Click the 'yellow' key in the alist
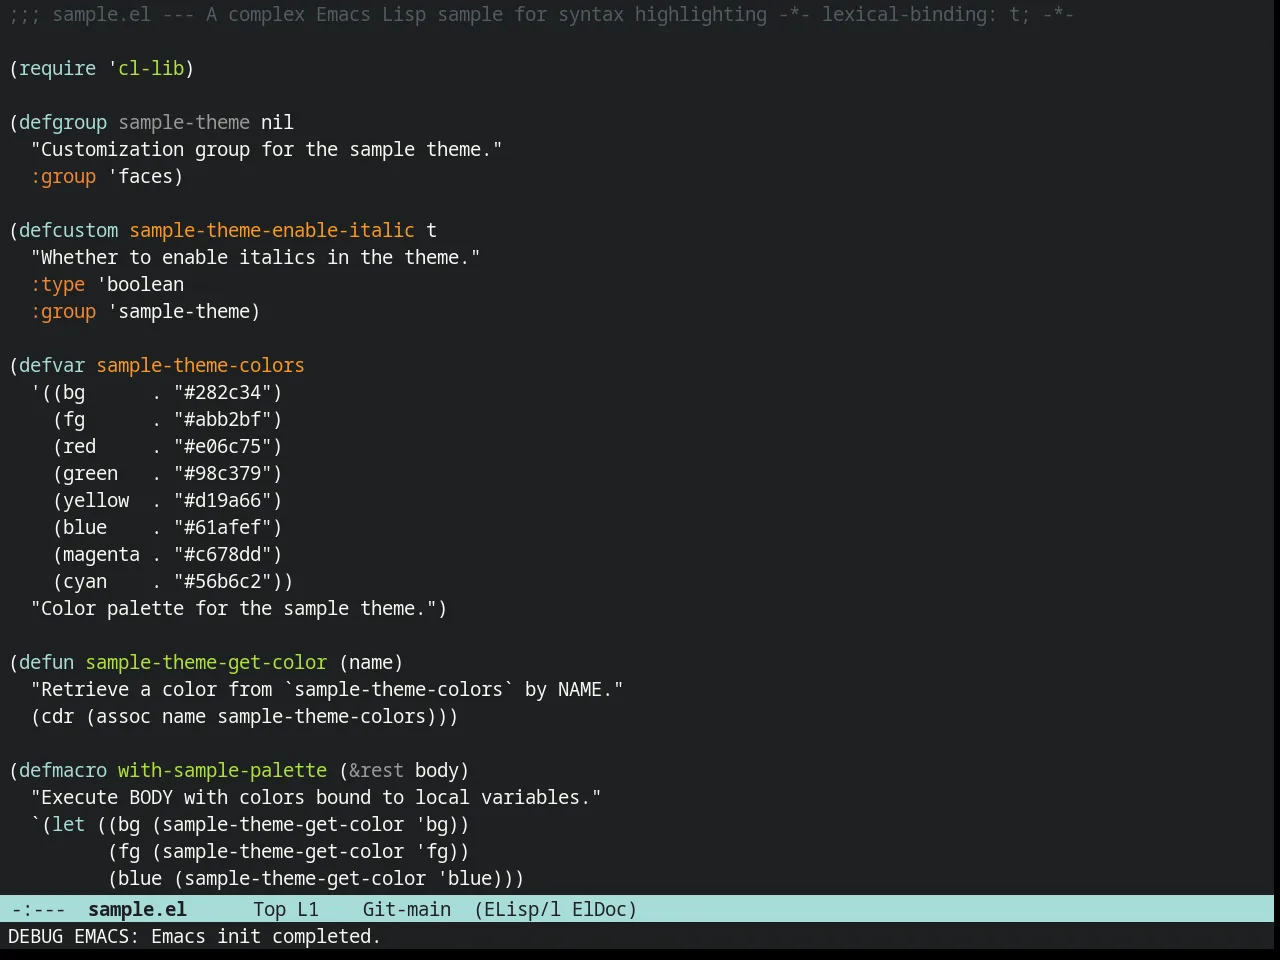The height and width of the screenshot is (960, 1280). (x=96, y=500)
